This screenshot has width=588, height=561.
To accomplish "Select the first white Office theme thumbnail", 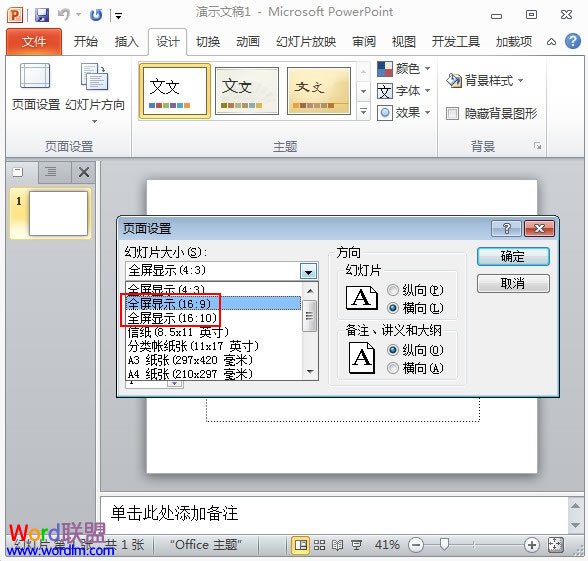I will [x=174, y=91].
